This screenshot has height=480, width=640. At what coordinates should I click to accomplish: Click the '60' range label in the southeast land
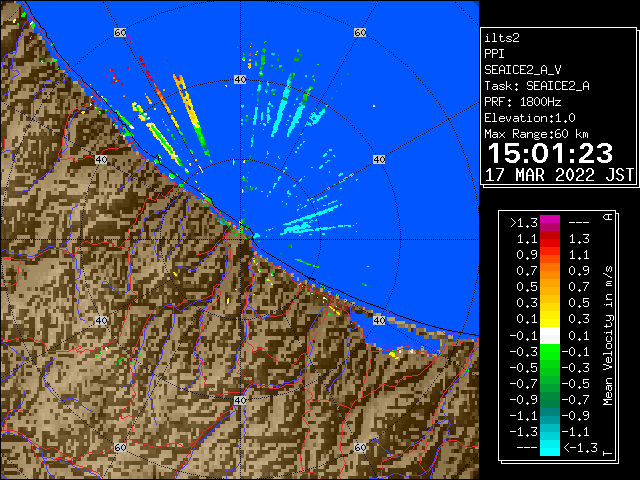tap(360, 447)
